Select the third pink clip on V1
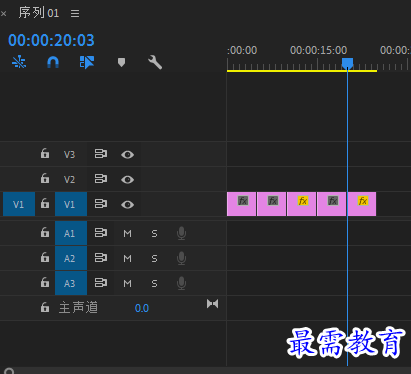 (x=301, y=204)
